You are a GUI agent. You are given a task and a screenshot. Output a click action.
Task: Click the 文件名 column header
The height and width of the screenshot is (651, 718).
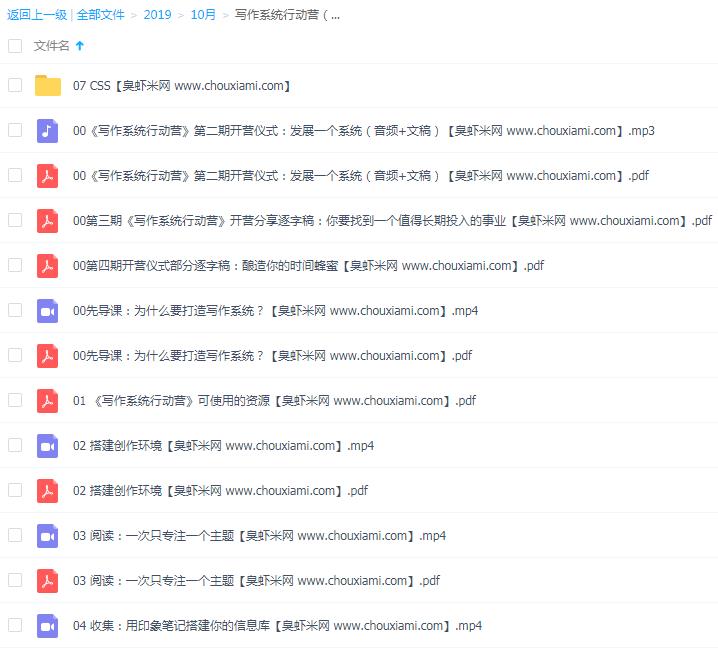pos(52,46)
